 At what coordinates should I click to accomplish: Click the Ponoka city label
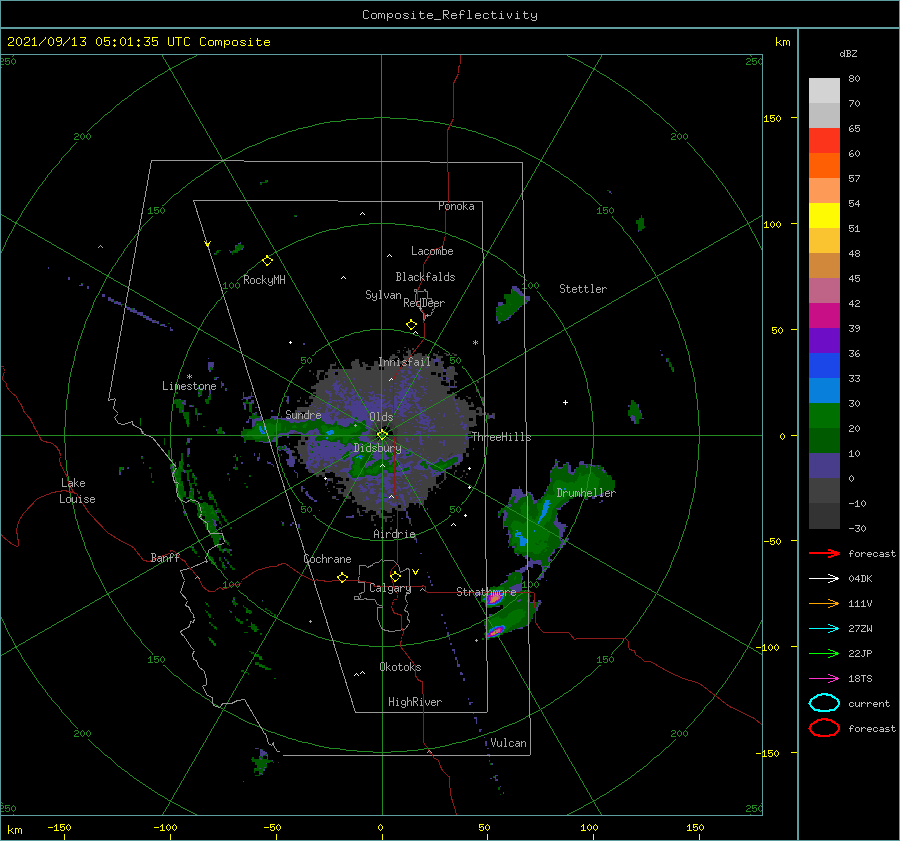(x=456, y=206)
